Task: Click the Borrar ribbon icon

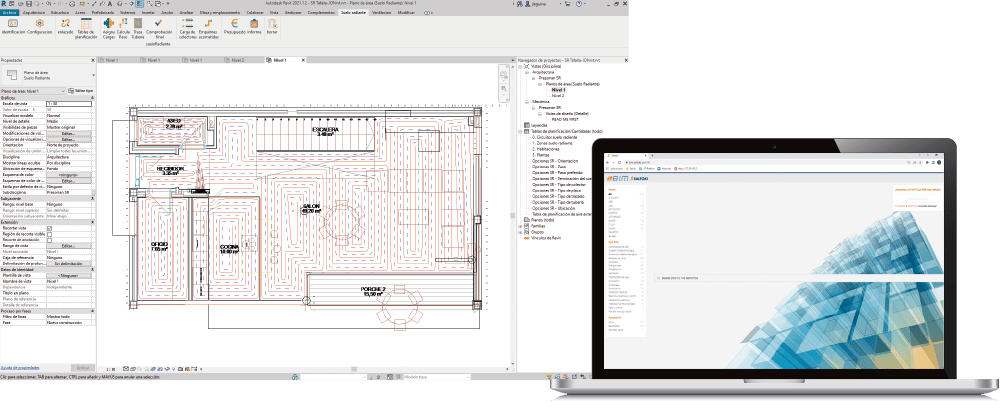Action: point(271,25)
